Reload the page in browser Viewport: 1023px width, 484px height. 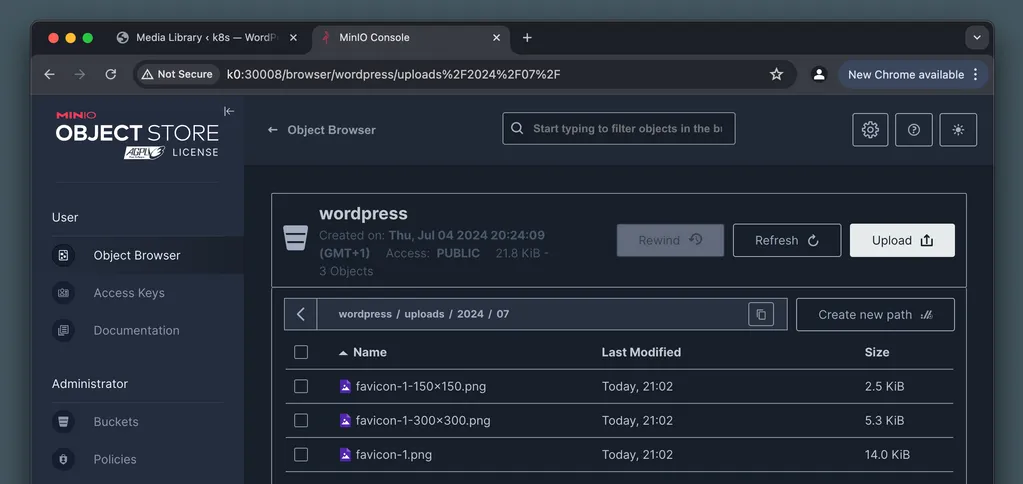(111, 74)
